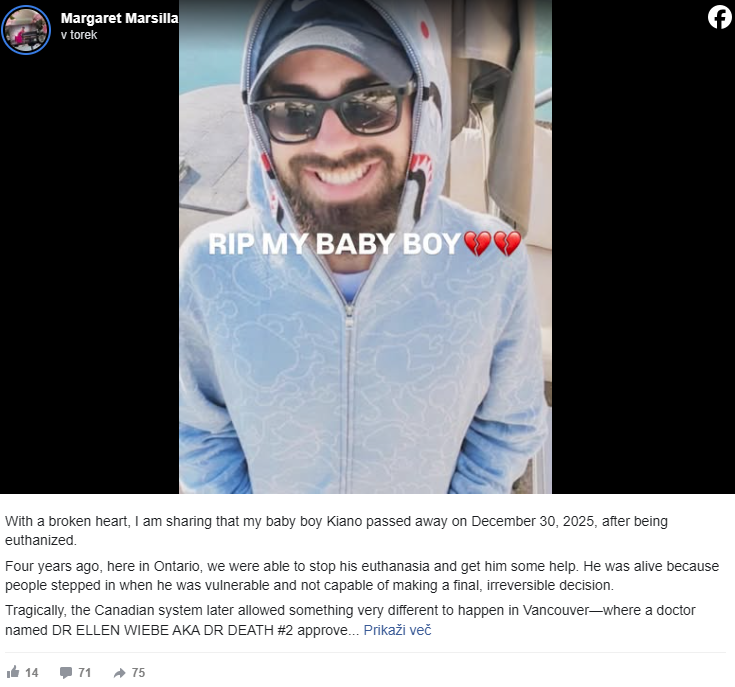Click the 'v torek' post timestamp
Screen dimensions: 735x687
pyautogui.click(x=79, y=35)
